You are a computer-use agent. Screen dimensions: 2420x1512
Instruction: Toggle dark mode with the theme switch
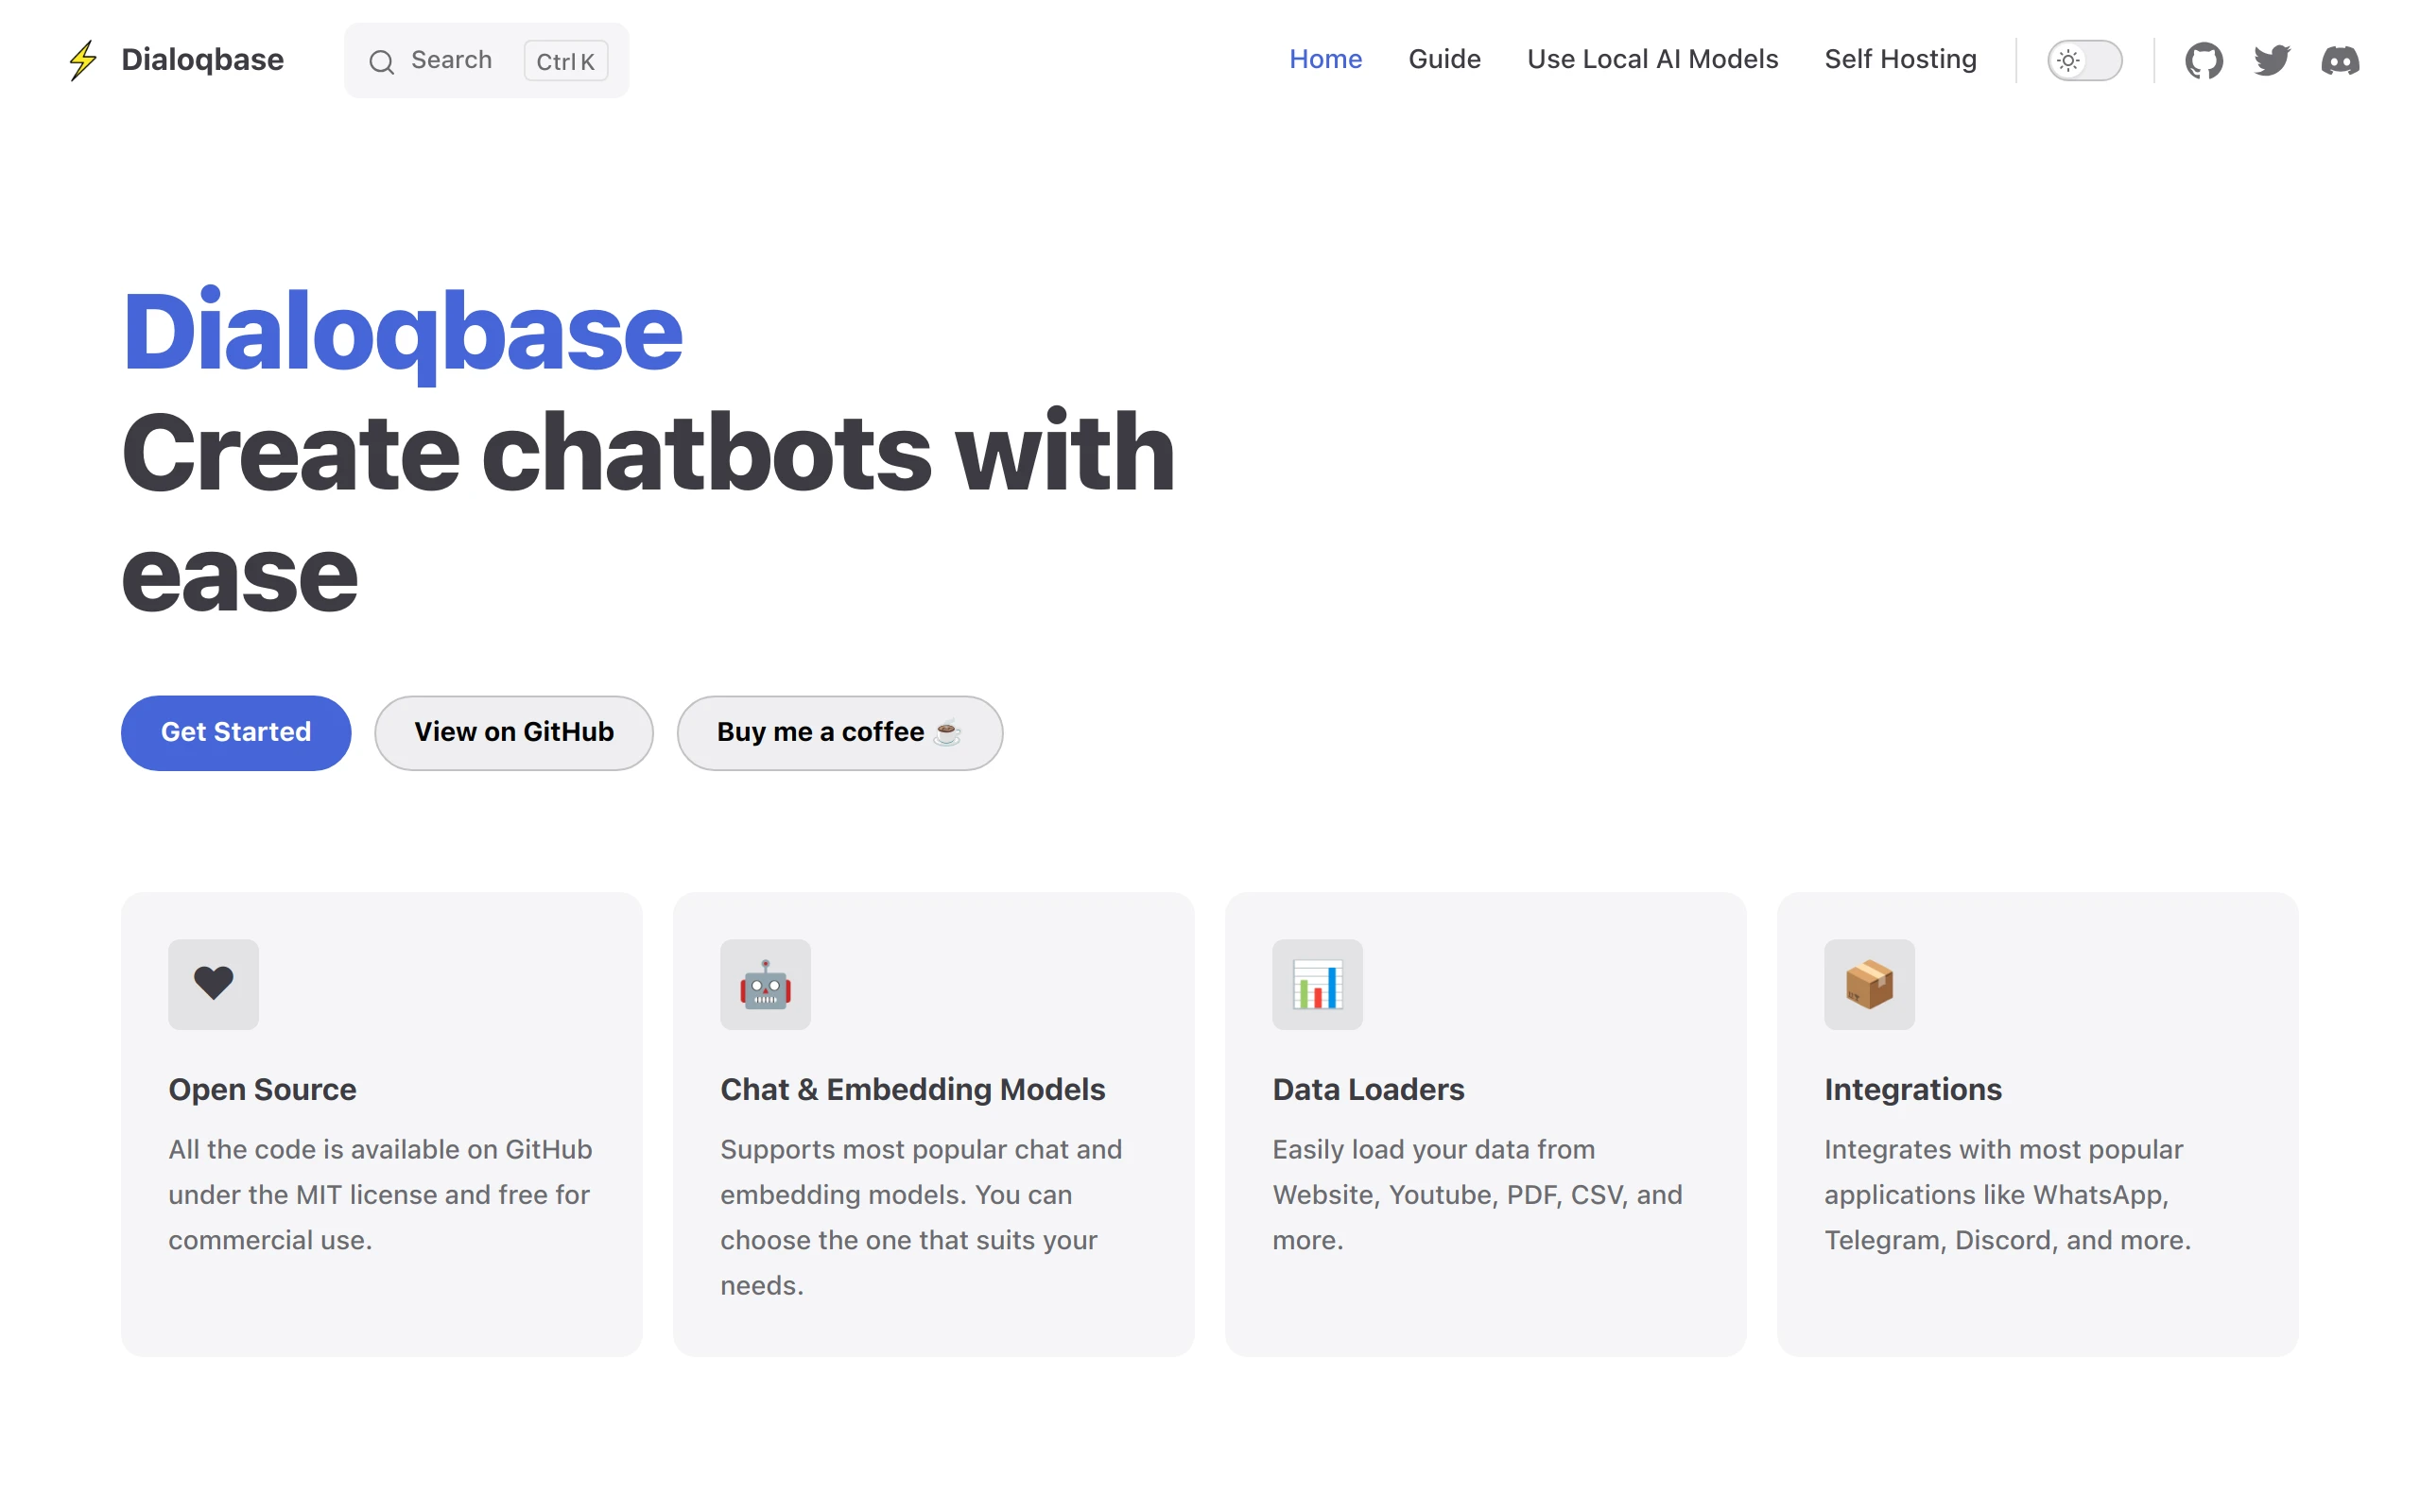(2083, 60)
